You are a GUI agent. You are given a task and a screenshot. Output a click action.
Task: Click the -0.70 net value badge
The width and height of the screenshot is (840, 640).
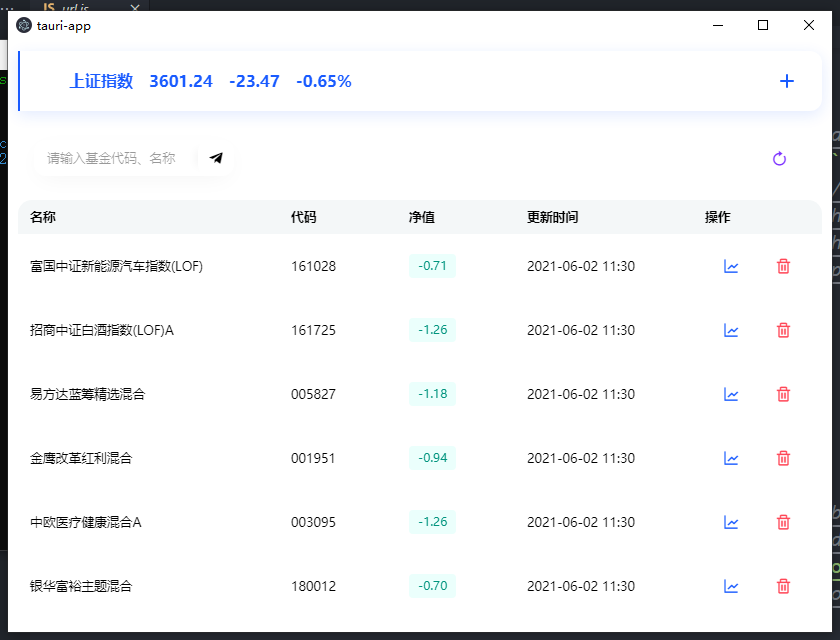coord(432,585)
